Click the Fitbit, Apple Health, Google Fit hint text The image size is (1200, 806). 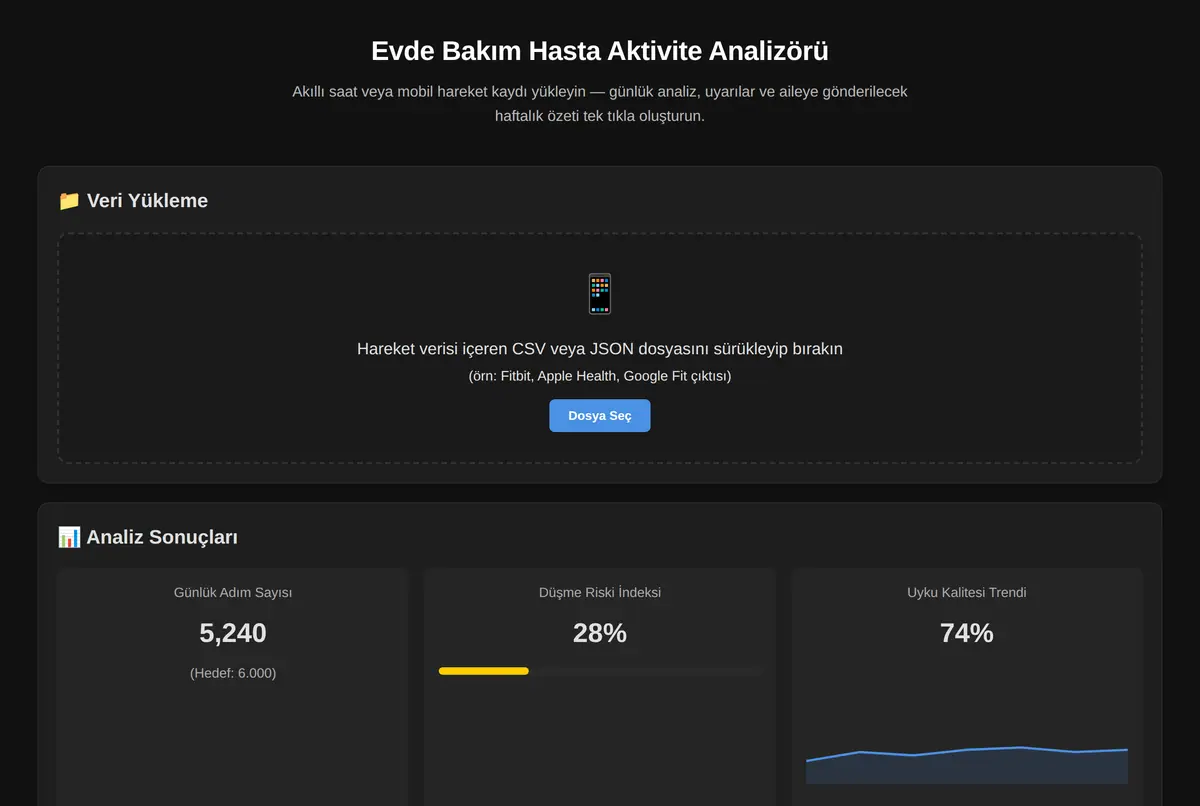tap(600, 376)
